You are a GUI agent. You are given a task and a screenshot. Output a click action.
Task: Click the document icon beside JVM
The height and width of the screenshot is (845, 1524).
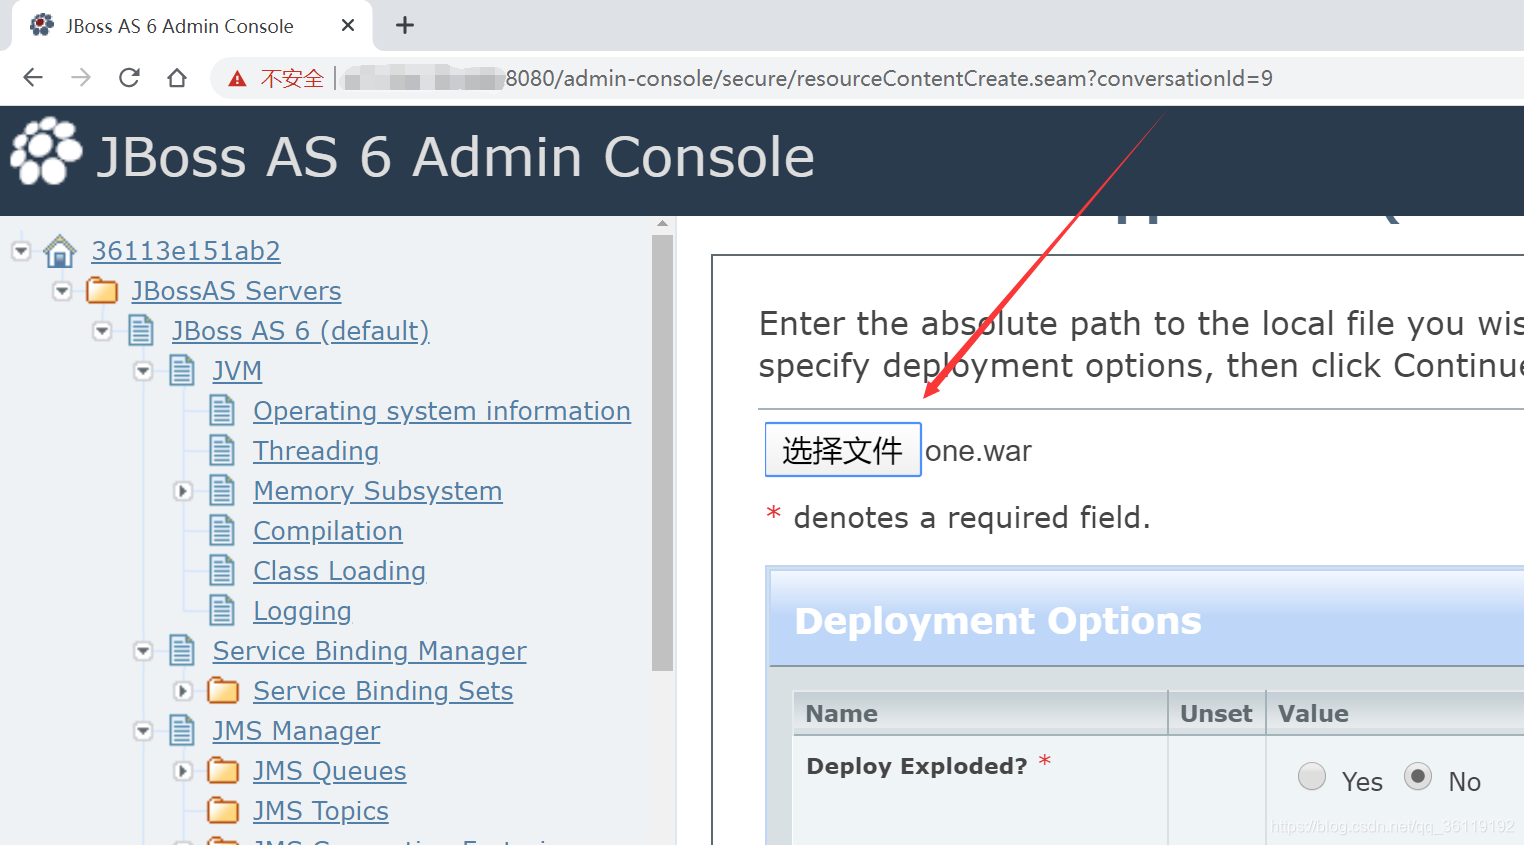pos(182,371)
